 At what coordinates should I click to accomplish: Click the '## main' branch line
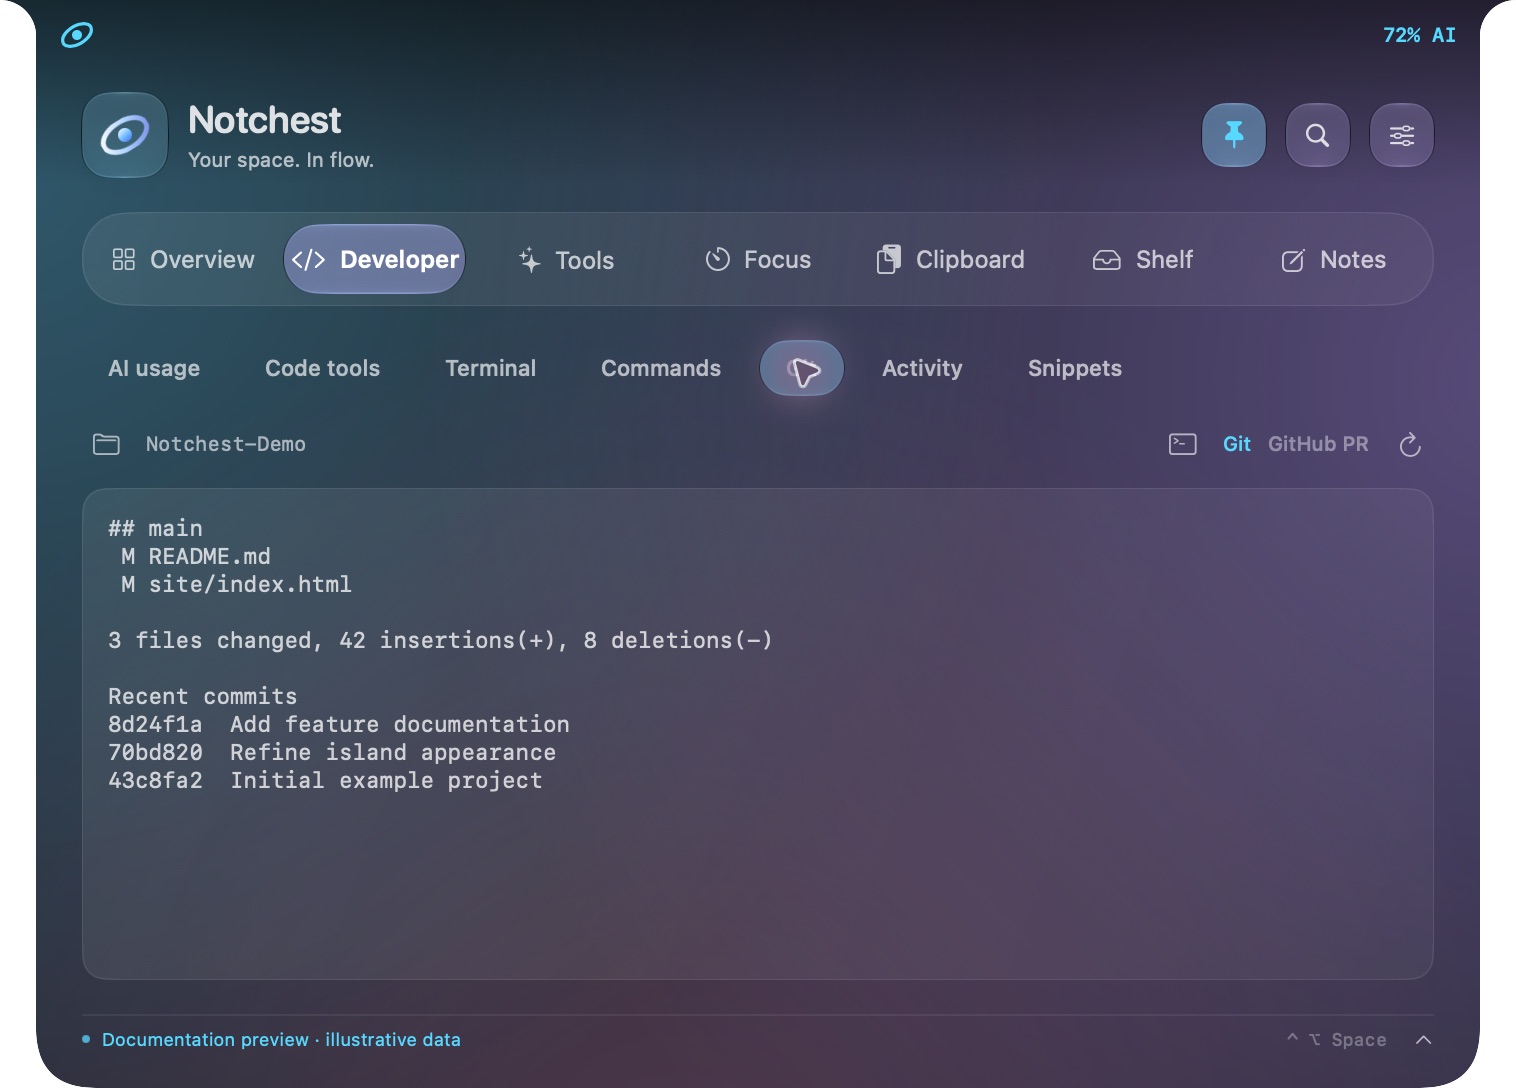155,528
